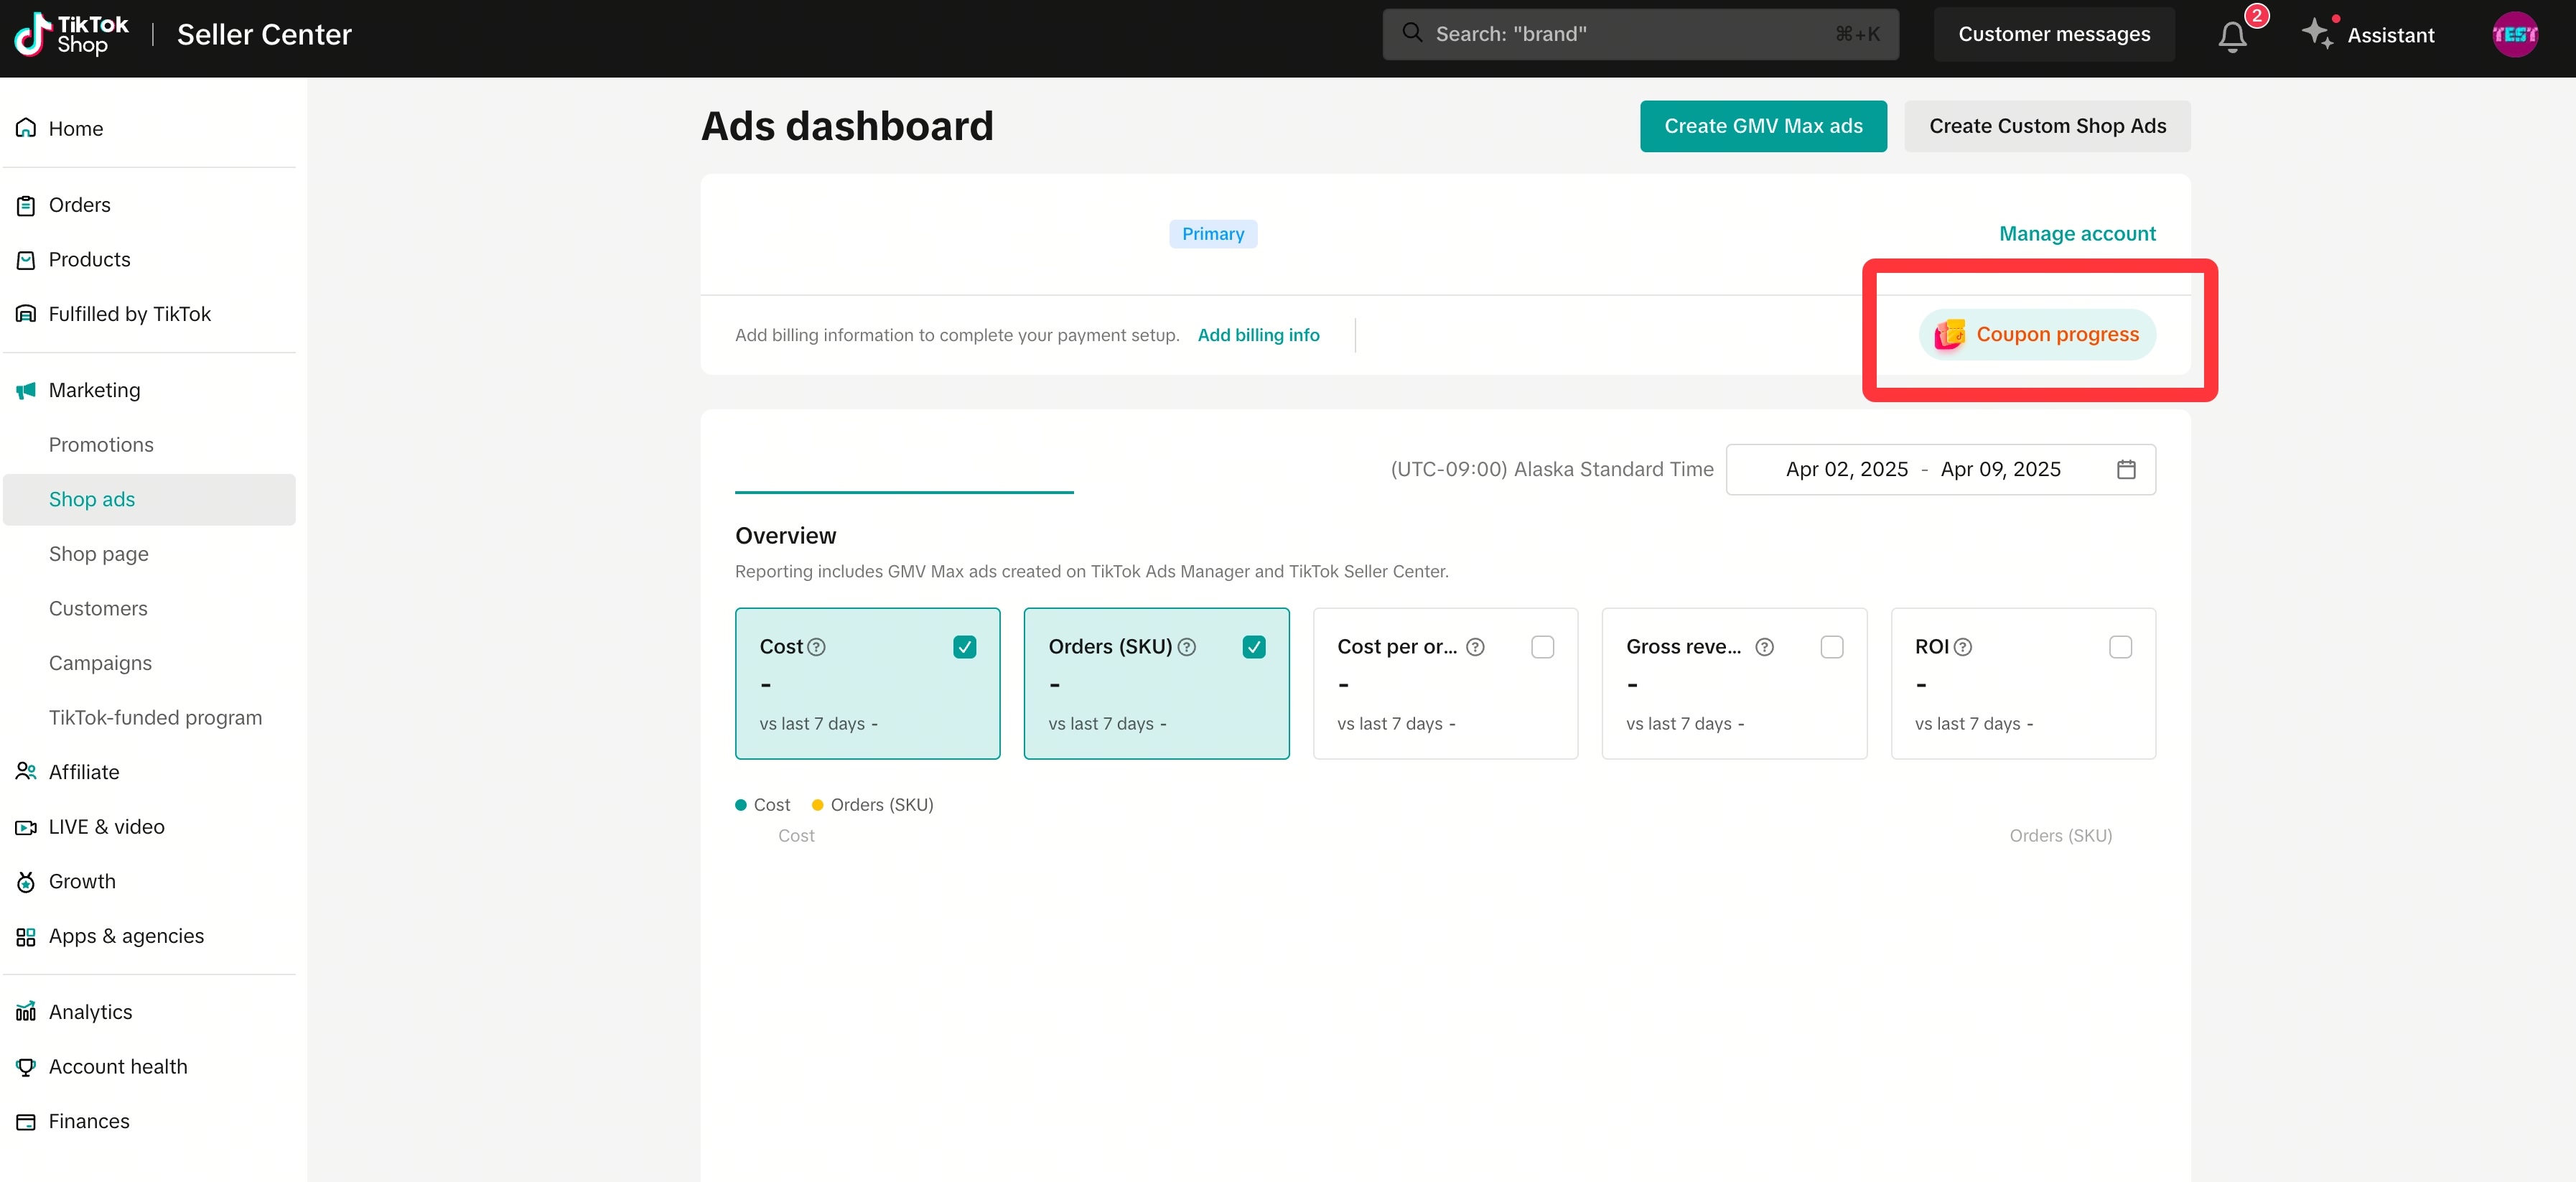Viewport: 2576px width, 1182px height.
Task: Click the Finances card icon
Action: (26, 1122)
